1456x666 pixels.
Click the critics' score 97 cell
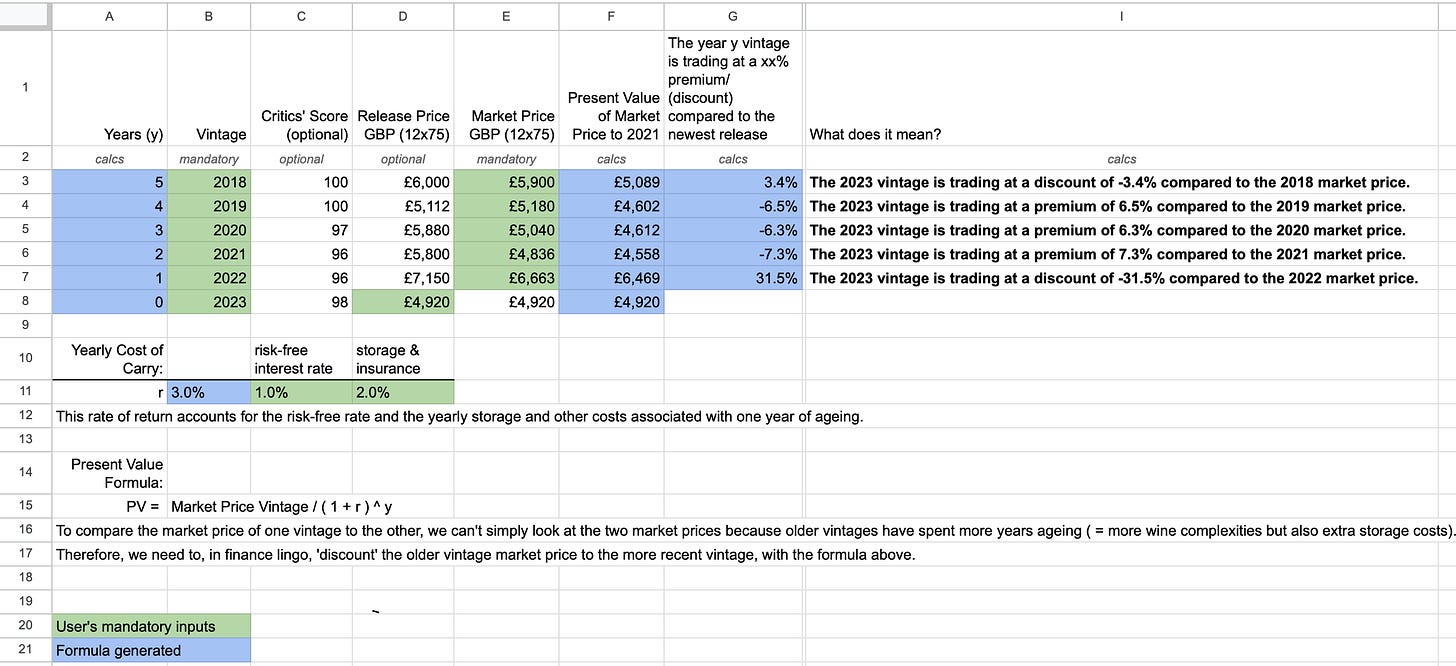(x=301, y=230)
